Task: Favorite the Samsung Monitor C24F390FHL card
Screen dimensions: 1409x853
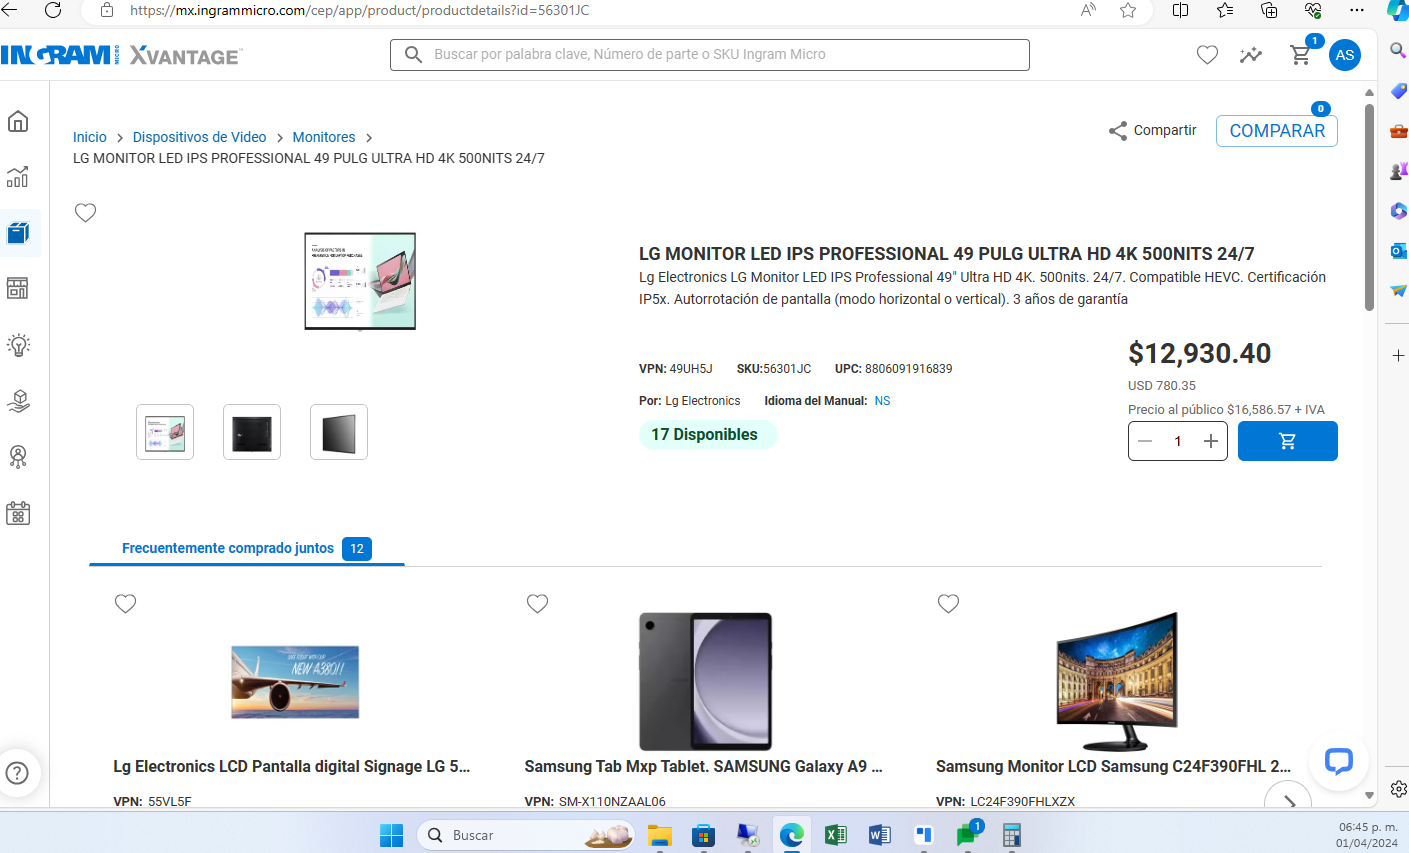Action: tap(948, 603)
